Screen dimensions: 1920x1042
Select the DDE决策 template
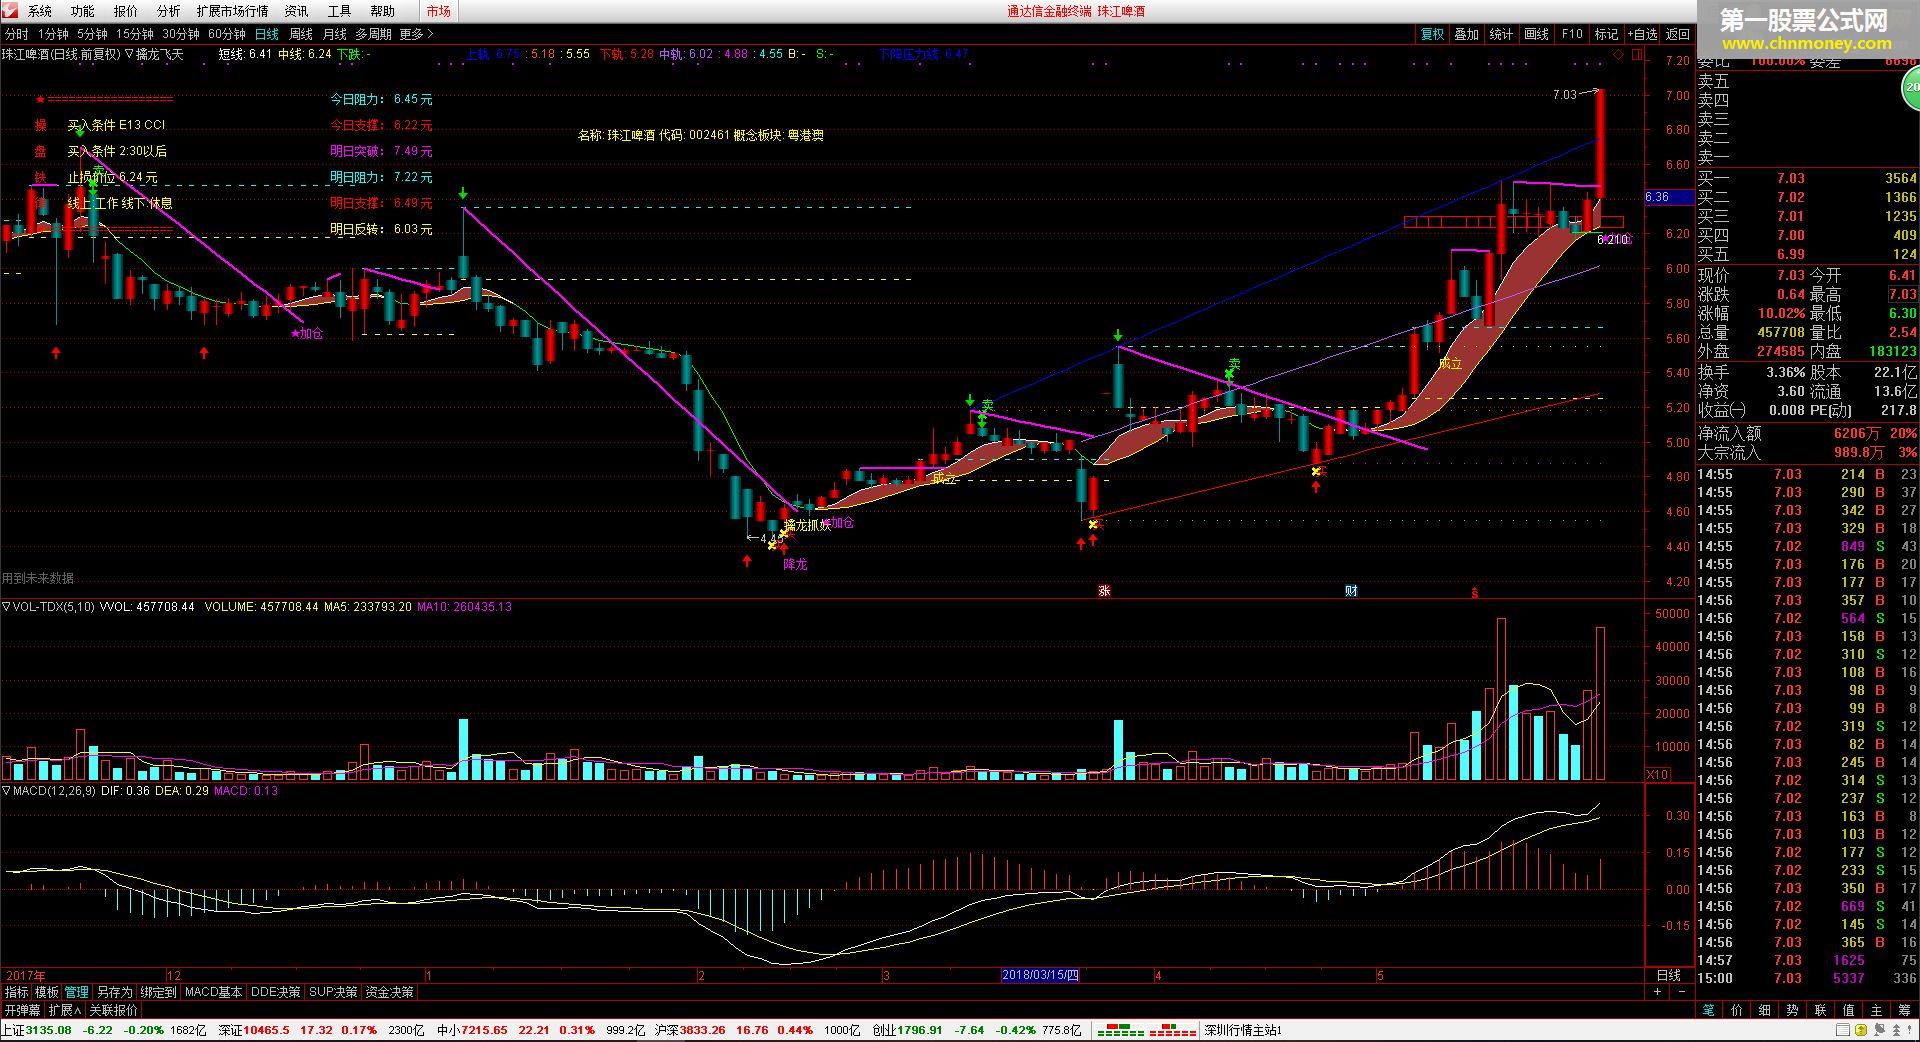tap(275, 992)
